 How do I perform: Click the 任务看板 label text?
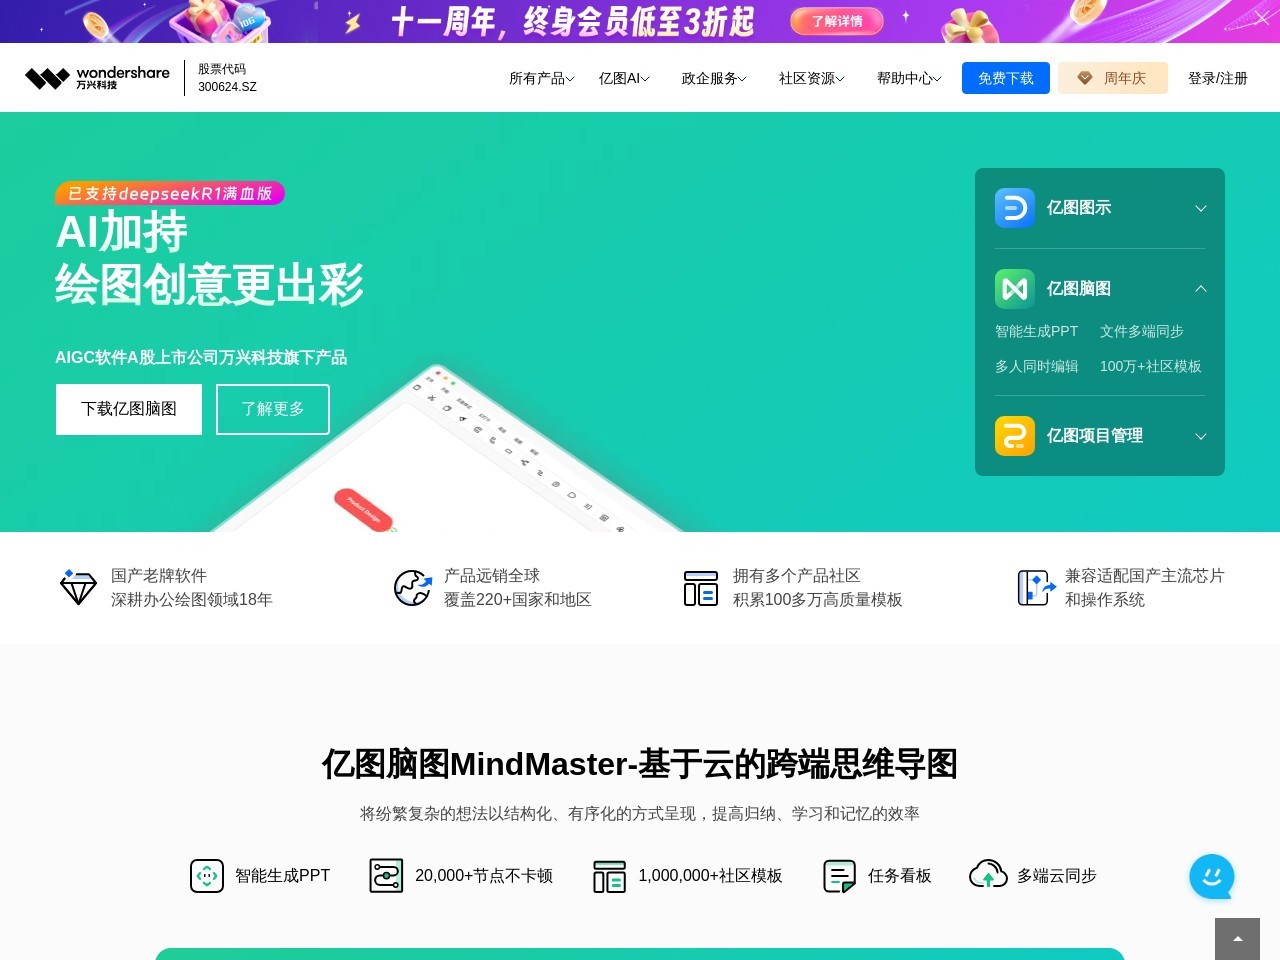[x=900, y=876]
